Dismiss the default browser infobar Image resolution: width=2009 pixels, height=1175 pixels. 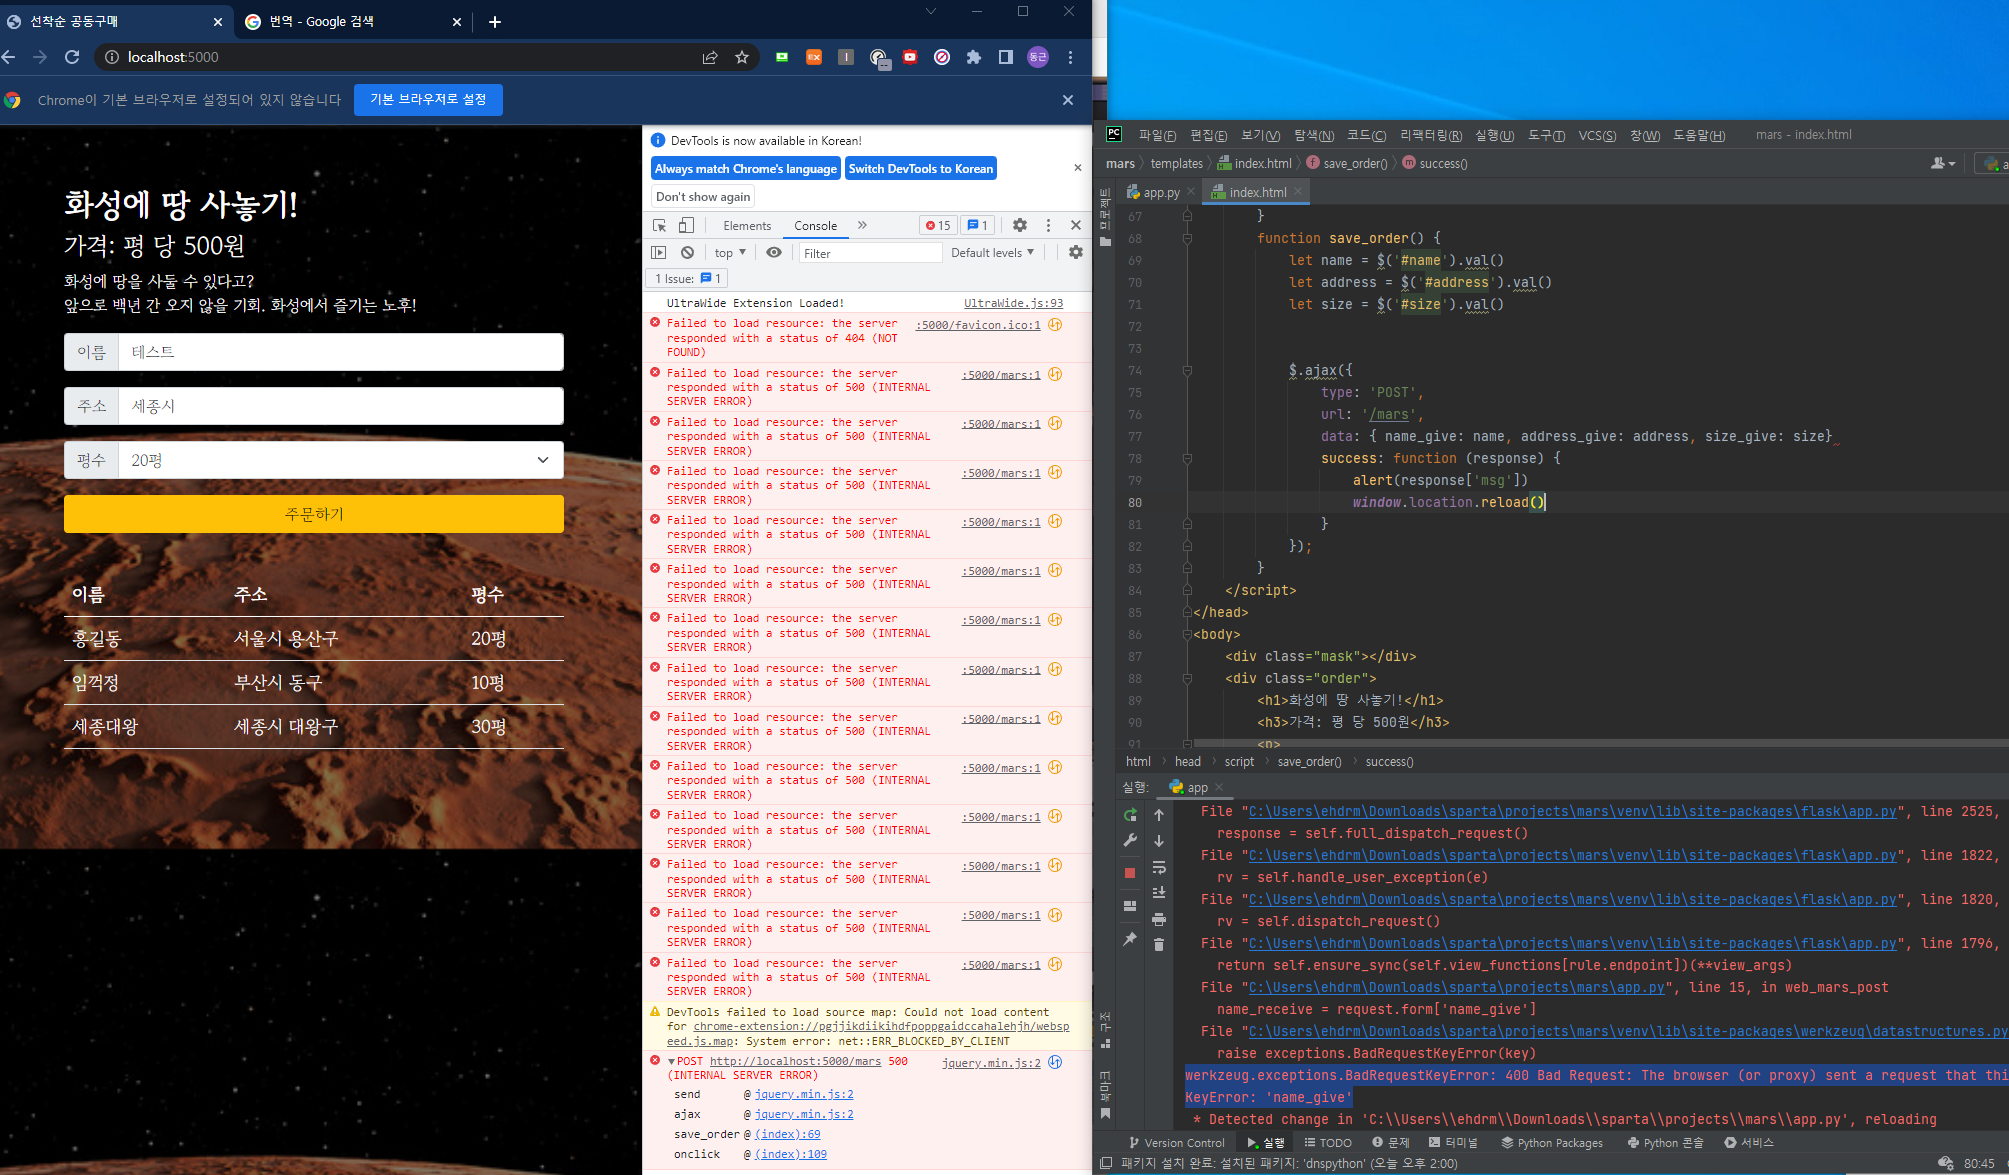tap(1068, 100)
